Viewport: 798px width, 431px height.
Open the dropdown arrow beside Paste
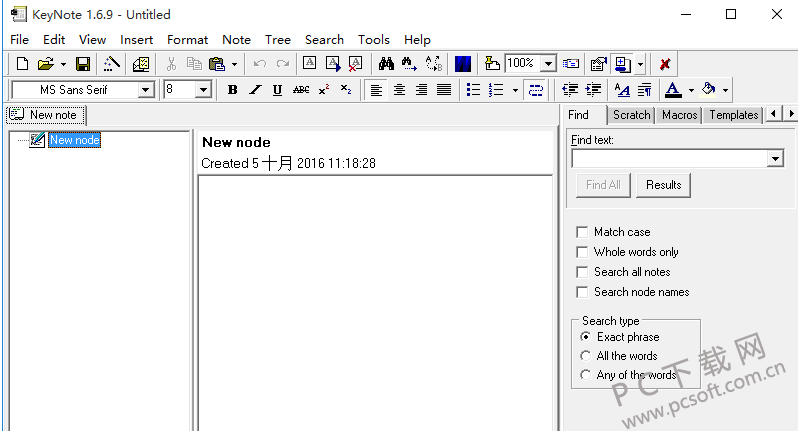pos(234,64)
